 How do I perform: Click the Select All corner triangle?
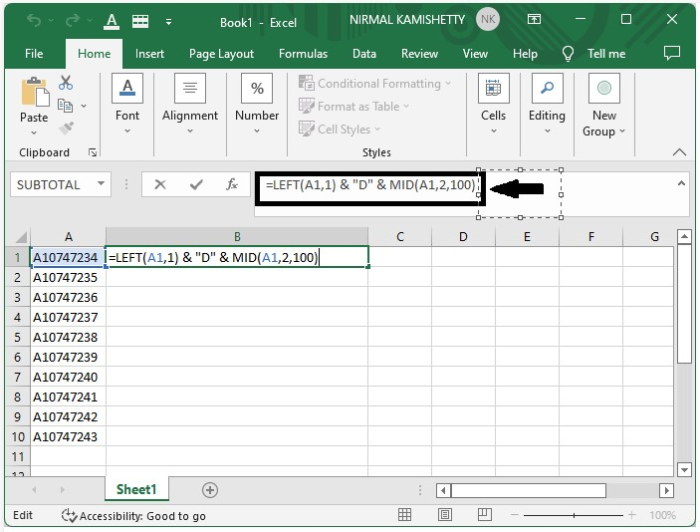click(20, 237)
